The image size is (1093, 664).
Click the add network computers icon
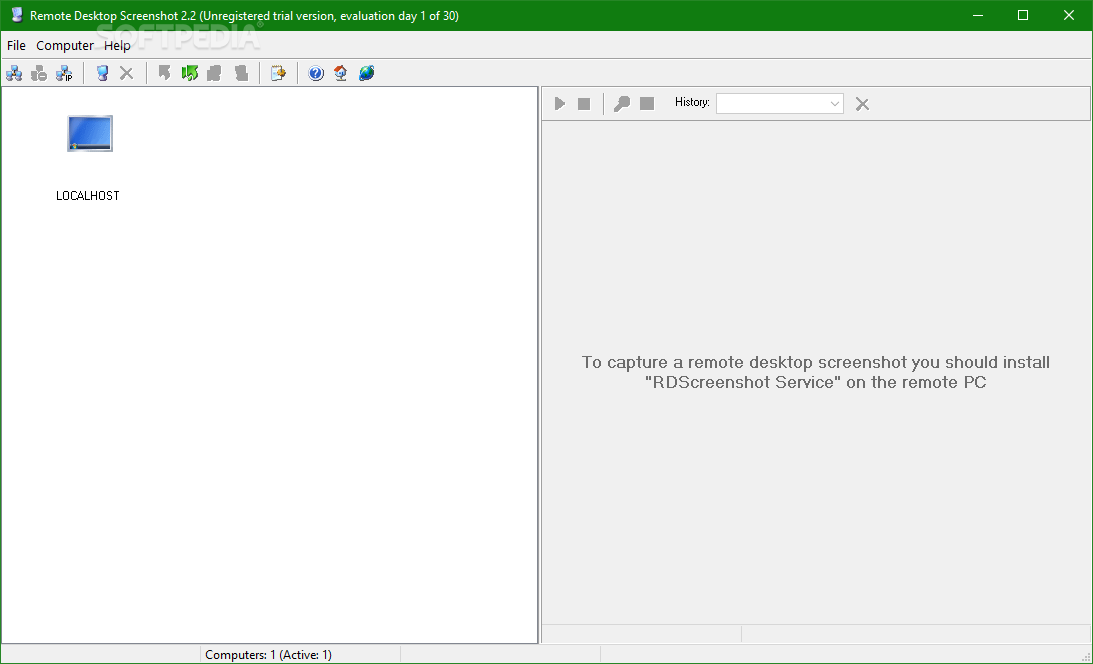click(x=14, y=73)
